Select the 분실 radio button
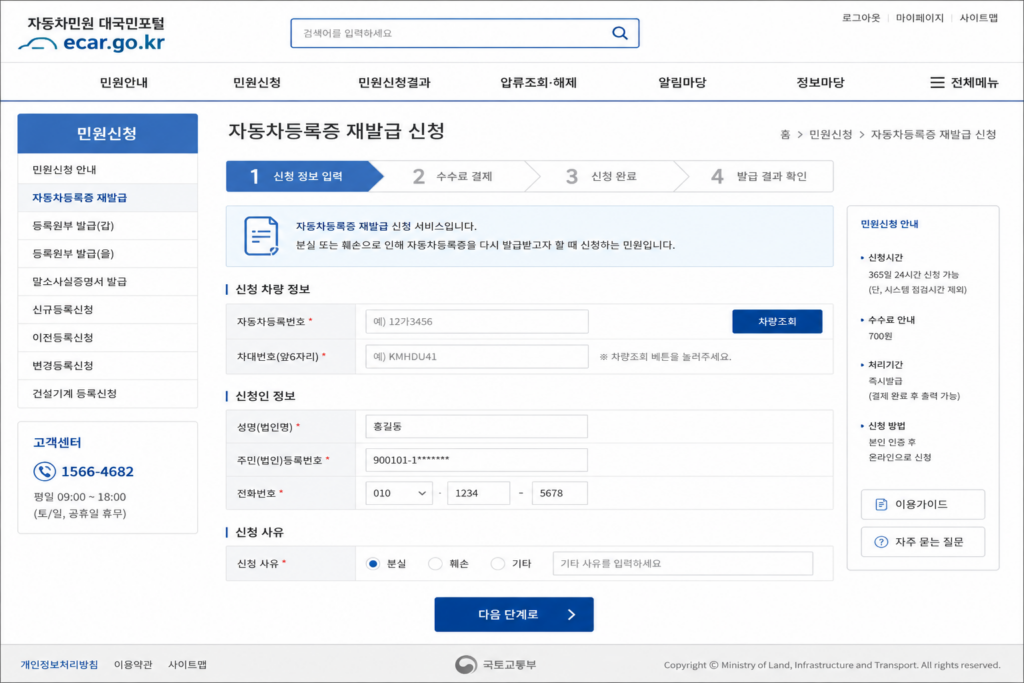This screenshot has height=683, width=1024. pos(372,564)
